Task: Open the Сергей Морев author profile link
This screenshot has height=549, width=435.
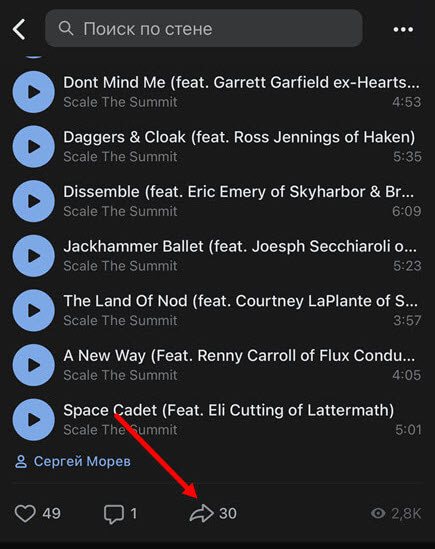Action: (x=82, y=461)
